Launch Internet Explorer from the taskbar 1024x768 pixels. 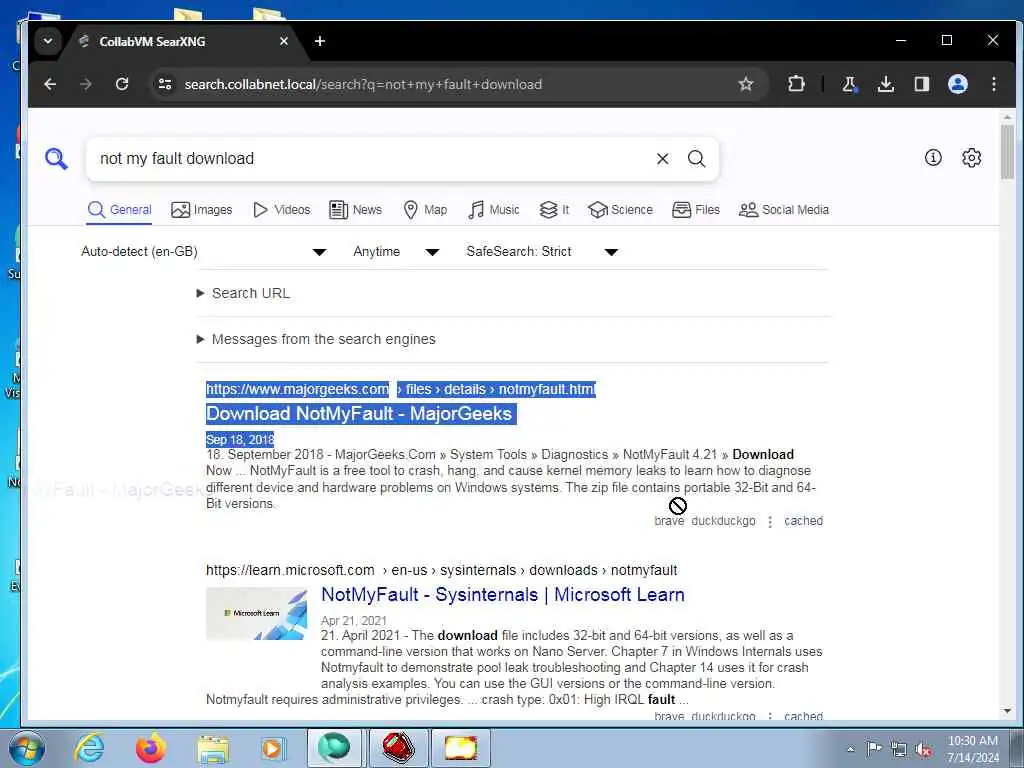click(88, 748)
